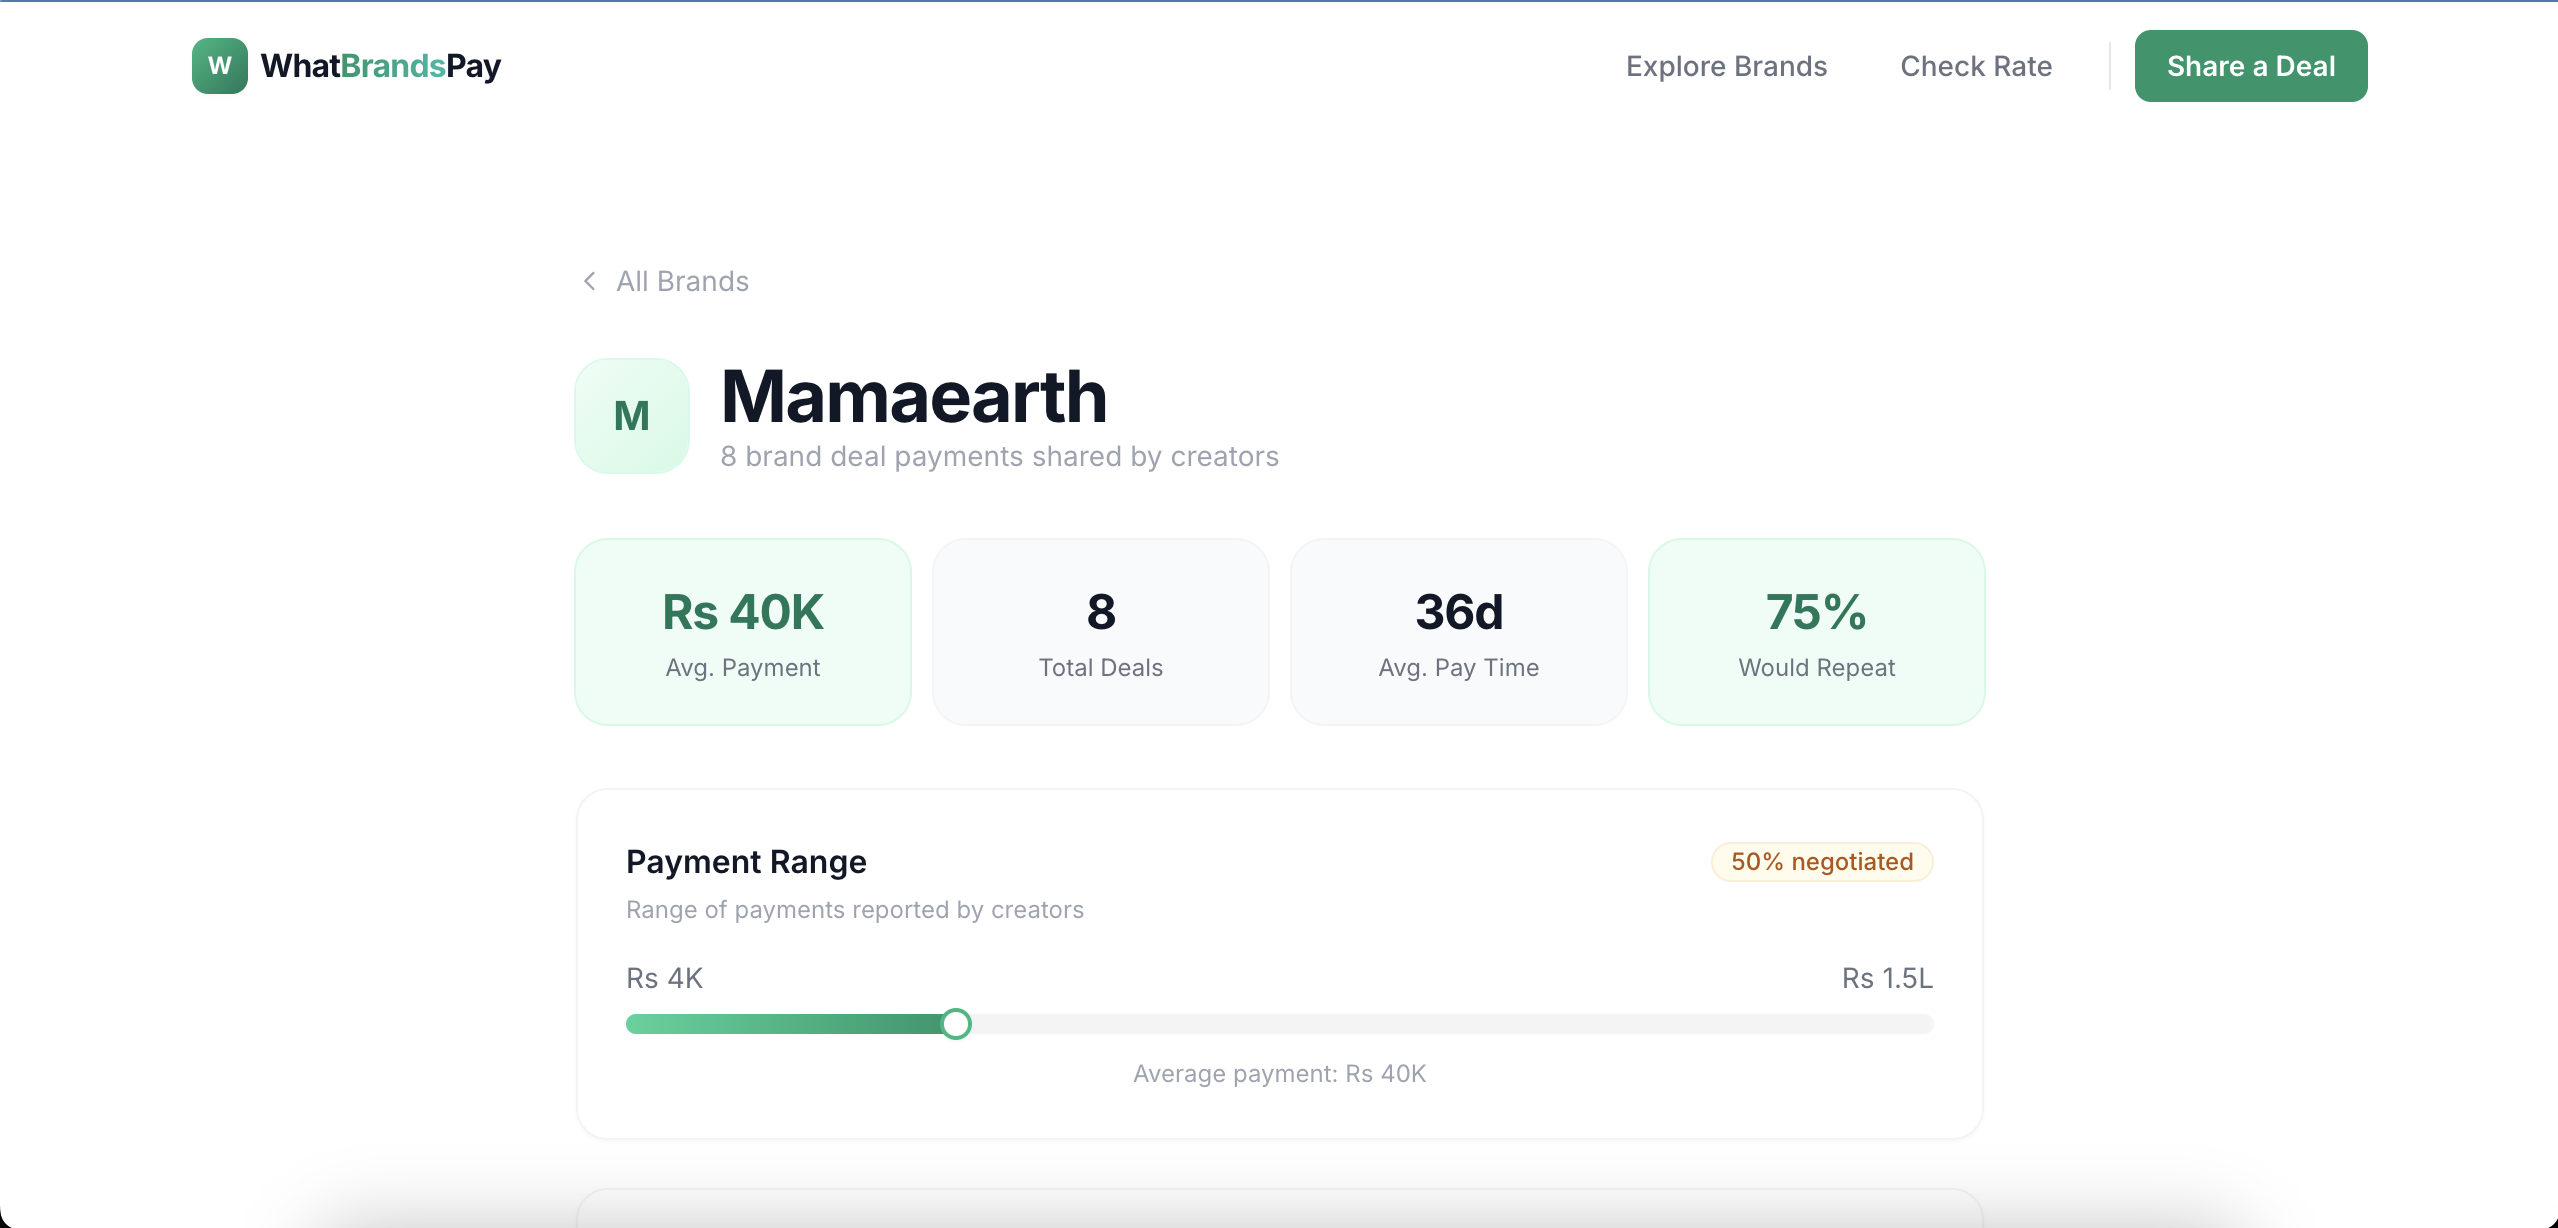
Task: Click the Mamaearth brand name heading
Action: click(912, 397)
